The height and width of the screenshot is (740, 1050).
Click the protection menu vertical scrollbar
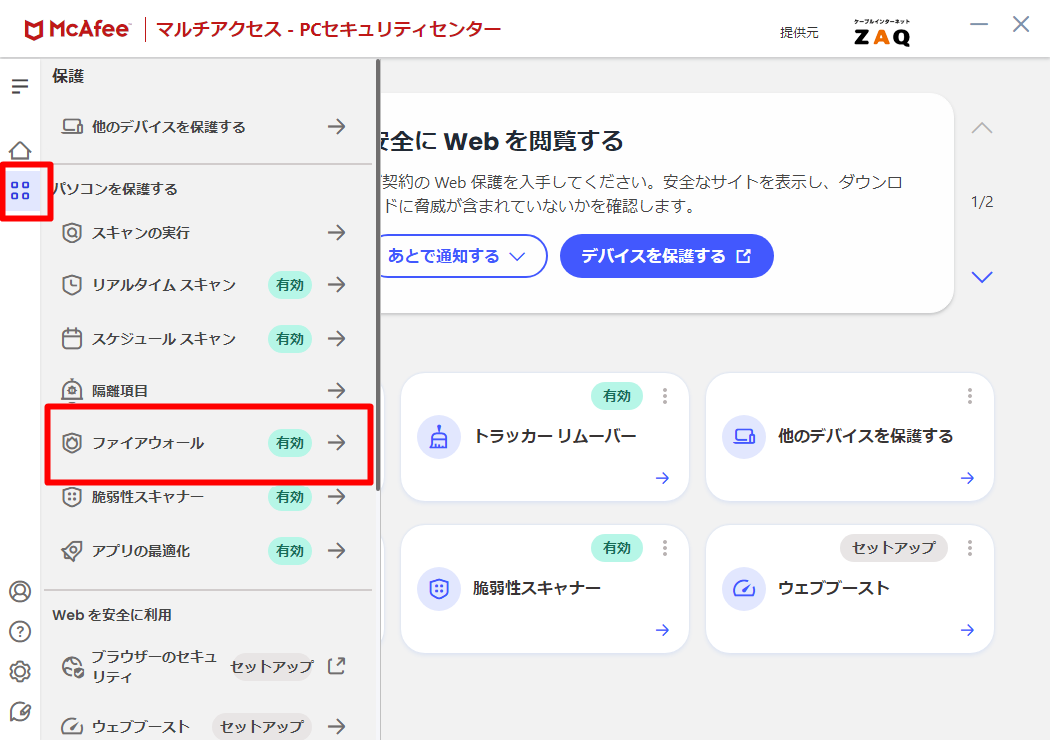(378, 275)
